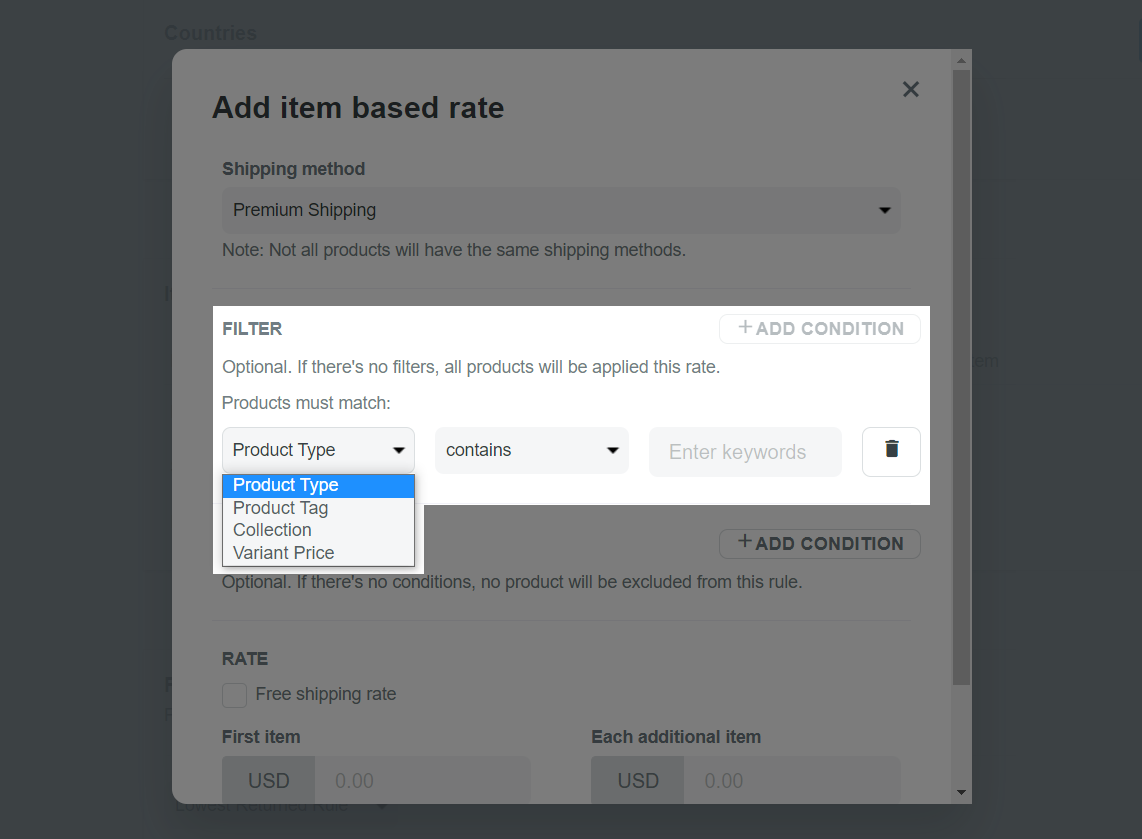This screenshot has width=1142, height=839.
Task: Choose Product Type from the list
Action: 318,485
